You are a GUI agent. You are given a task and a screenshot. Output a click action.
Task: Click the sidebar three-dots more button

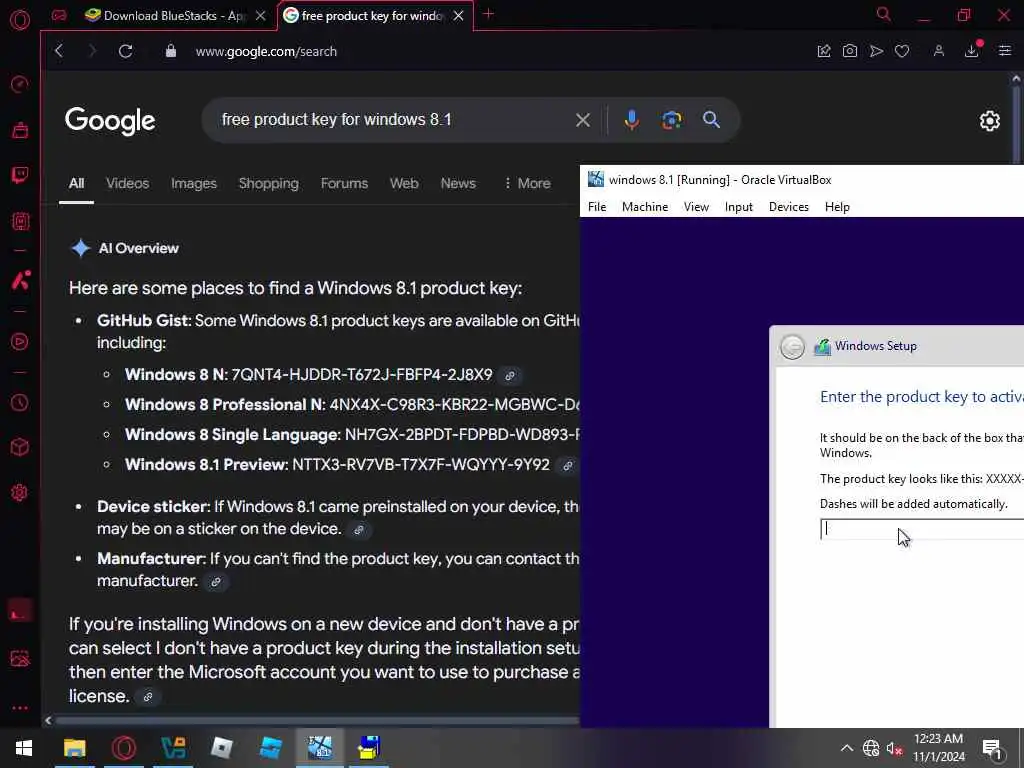tap(20, 707)
